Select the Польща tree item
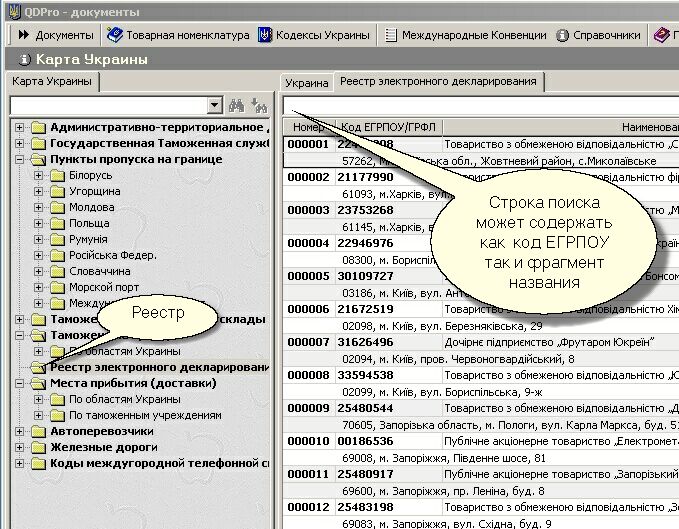This screenshot has height=529, width=679. pos(89,223)
